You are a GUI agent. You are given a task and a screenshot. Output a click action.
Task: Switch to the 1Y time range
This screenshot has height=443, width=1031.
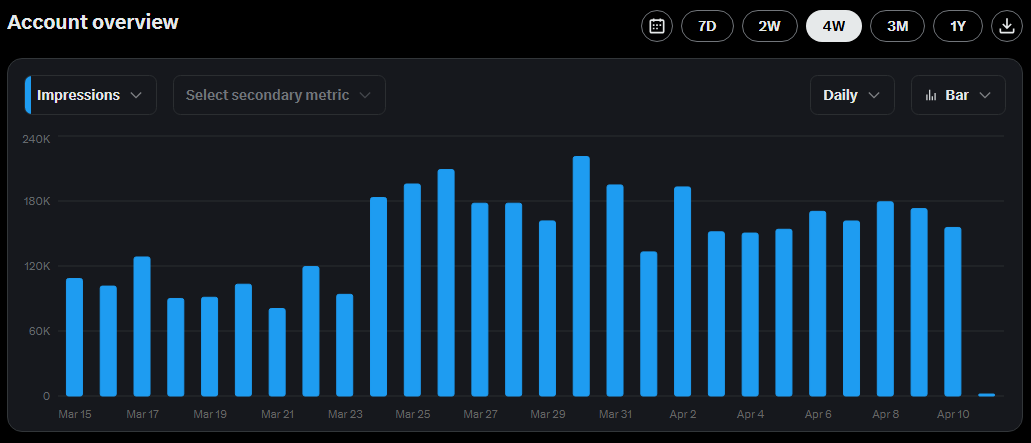(958, 26)
